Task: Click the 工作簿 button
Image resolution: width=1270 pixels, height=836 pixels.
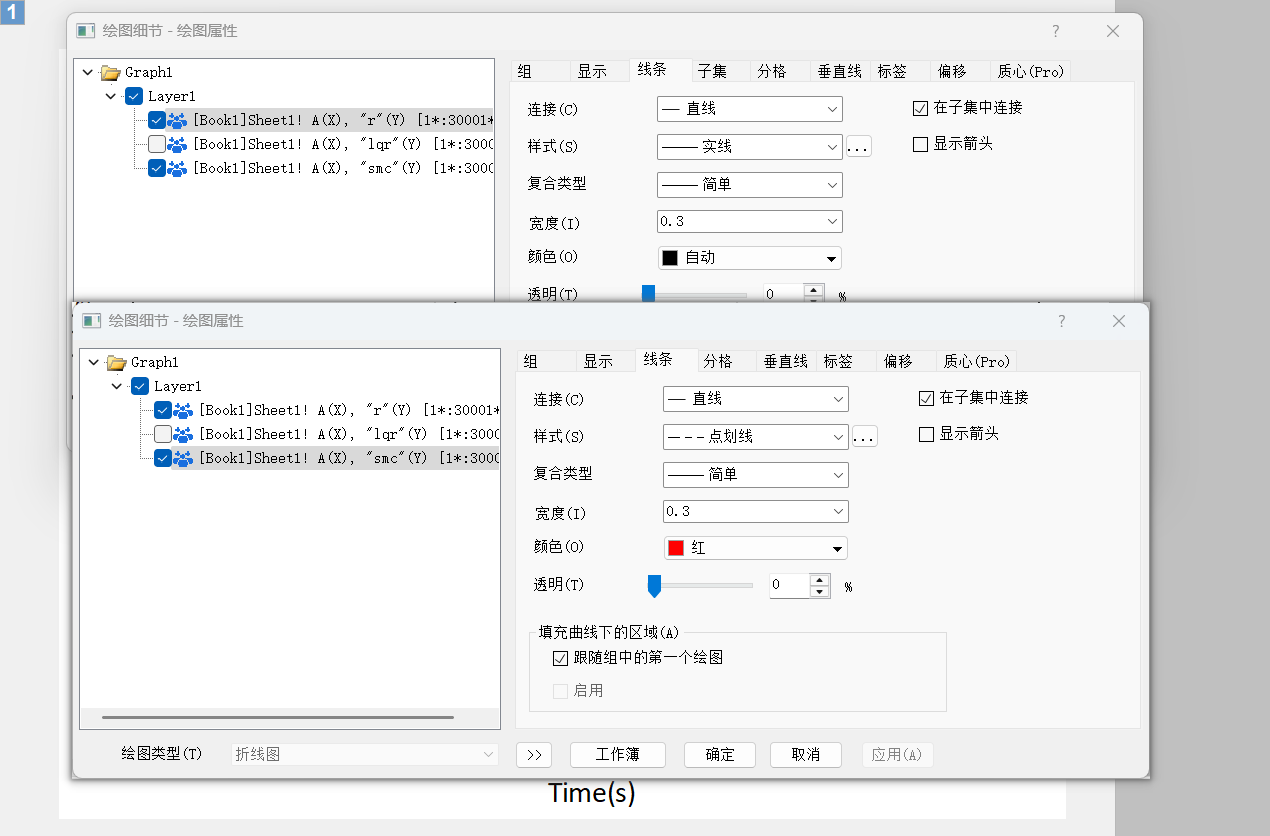Action: coord(617,754)
